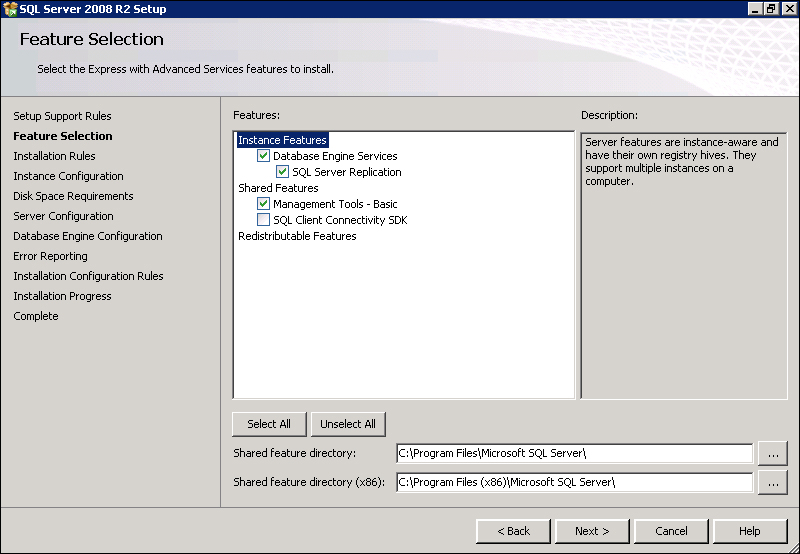
Task: Cancel the SQL Server setup
Action: [x=671, y=531]
